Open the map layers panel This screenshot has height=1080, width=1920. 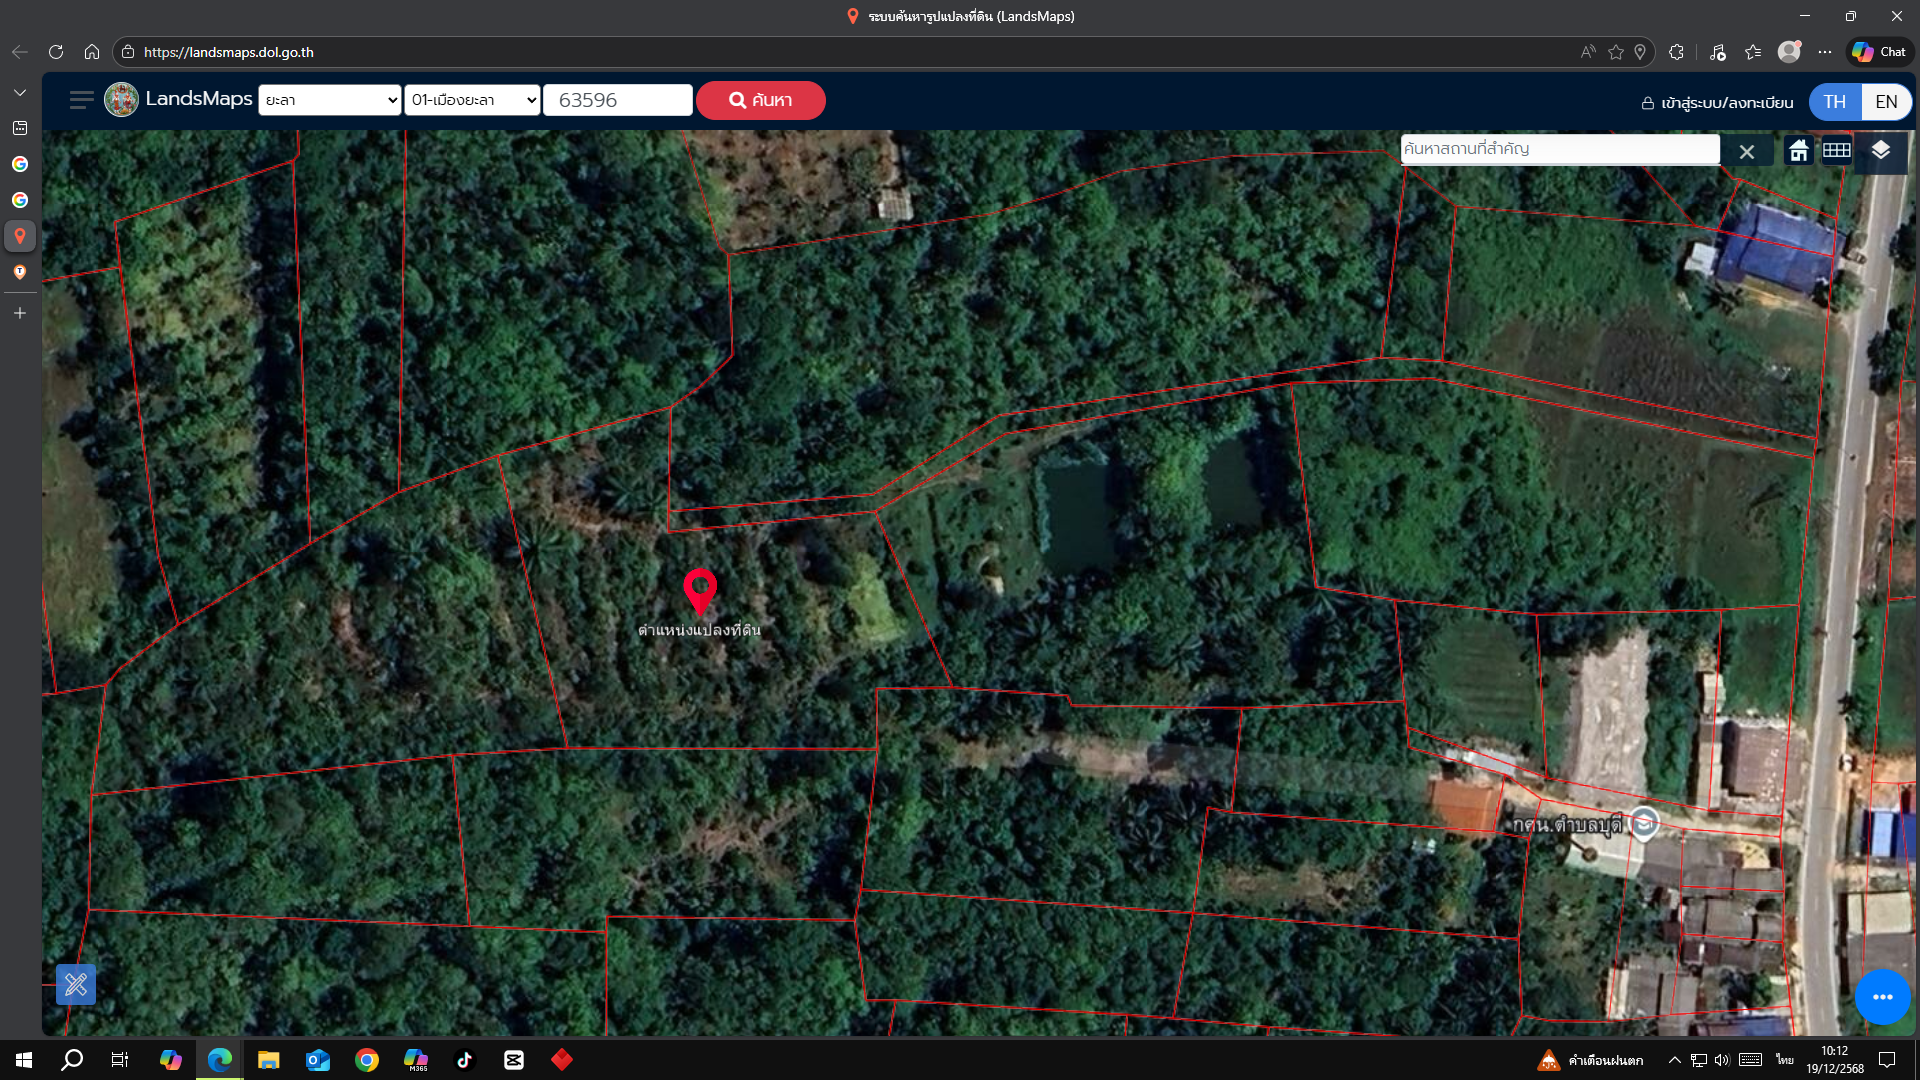pos(1881,151)
